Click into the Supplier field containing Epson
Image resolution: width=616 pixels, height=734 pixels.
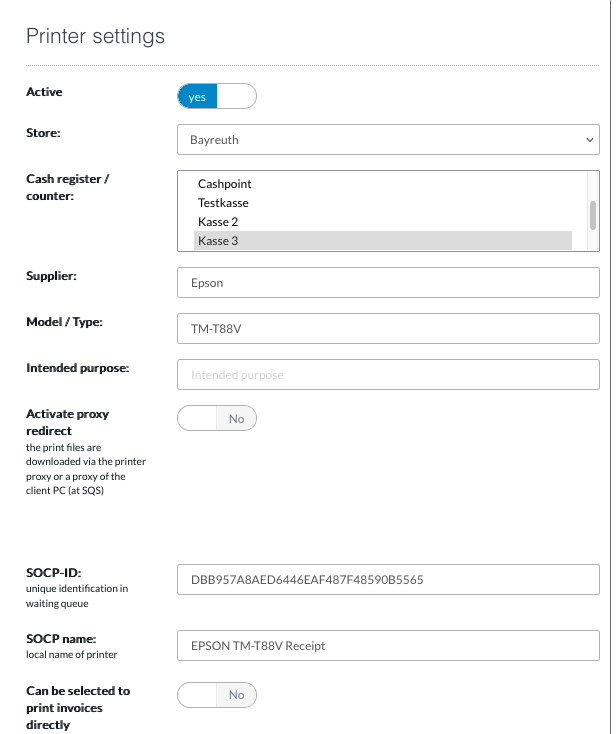pos(388,283)
